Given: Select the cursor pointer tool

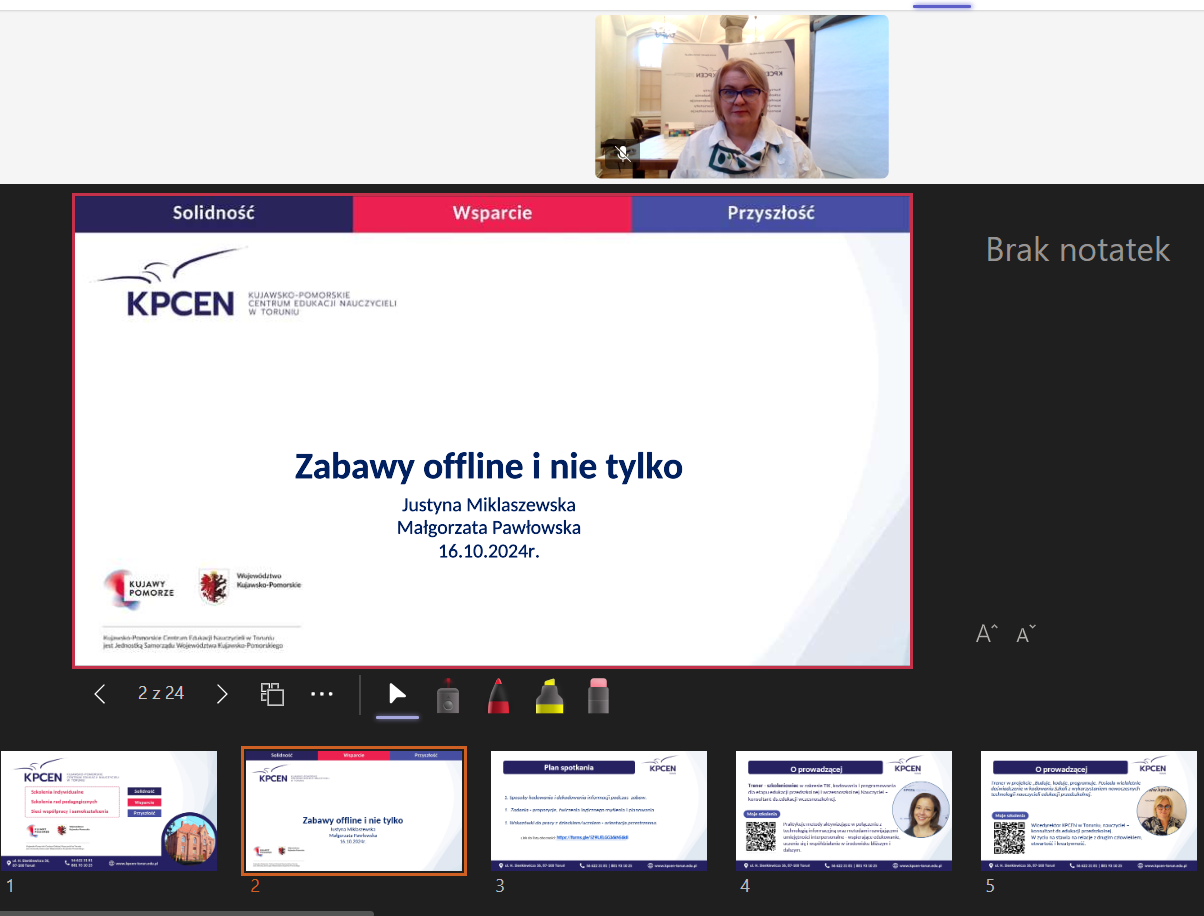Looking at the screenshot, I should [397, 694].
